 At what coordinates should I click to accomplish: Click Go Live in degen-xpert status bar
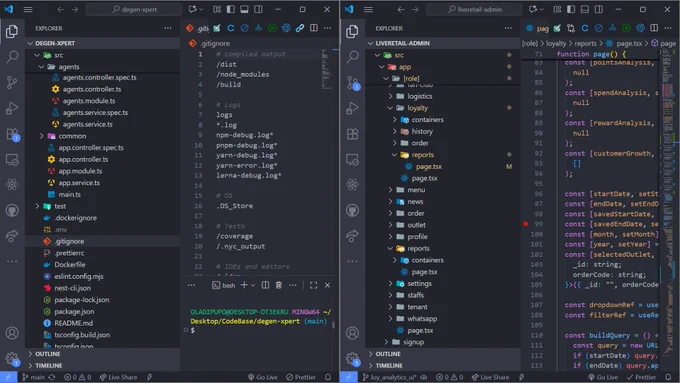[262, 377]
